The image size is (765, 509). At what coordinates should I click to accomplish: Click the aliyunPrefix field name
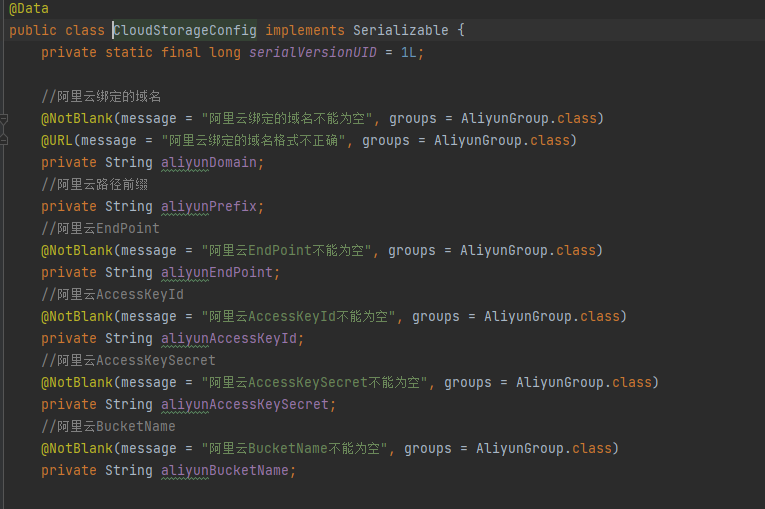coord(209,206)
